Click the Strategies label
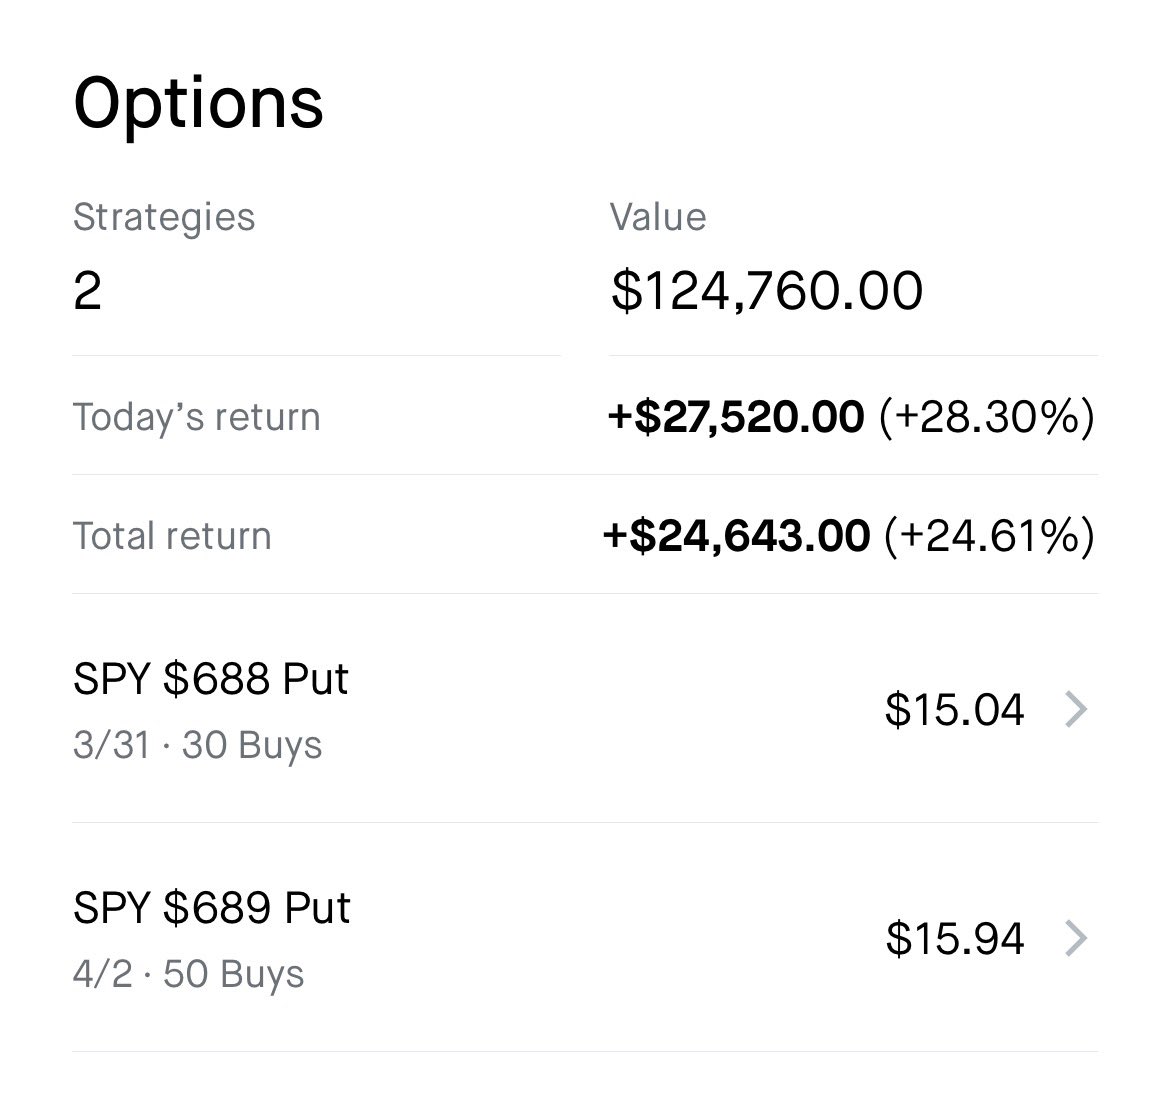The height and width of the screenshot is (1110, 1170). (164, 217)
